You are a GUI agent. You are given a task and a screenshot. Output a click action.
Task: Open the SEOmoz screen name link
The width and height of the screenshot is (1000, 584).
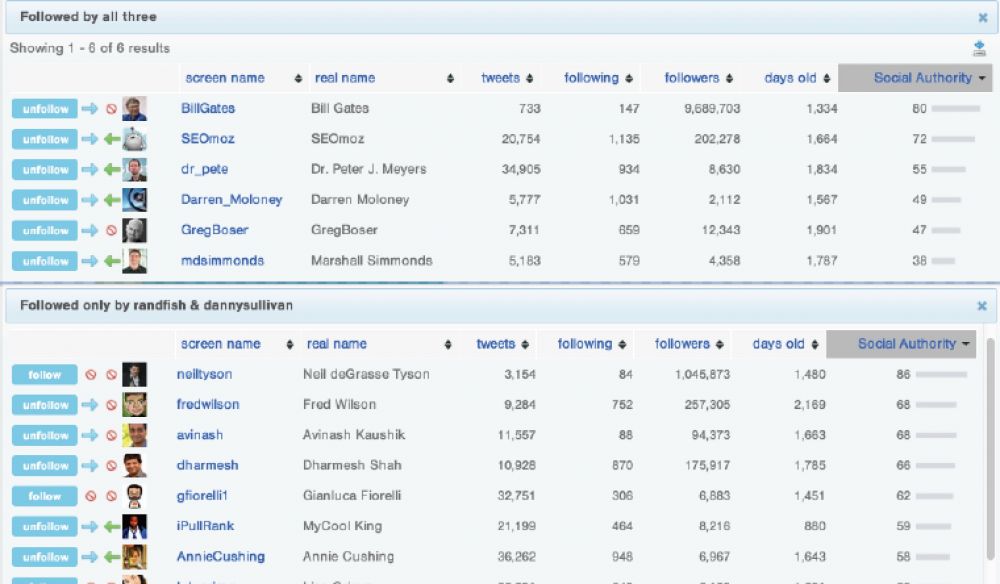point(208,139)
